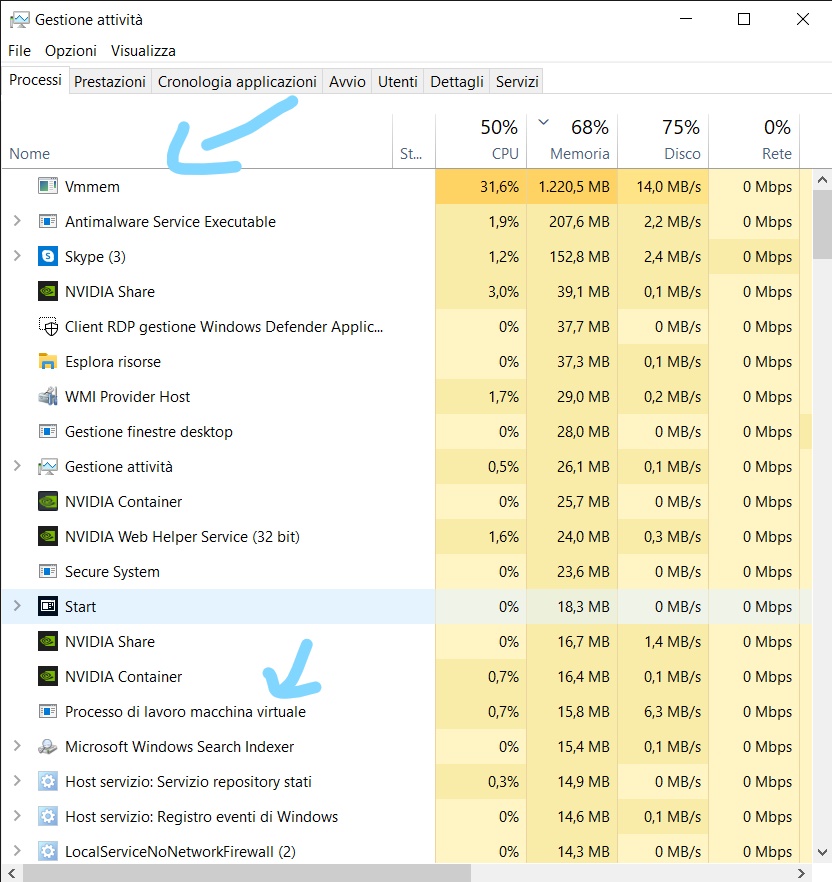This screenshot has height=882, width=832.
Task: Click the 14,0 MB/s disk value
Action: [668, 186]
